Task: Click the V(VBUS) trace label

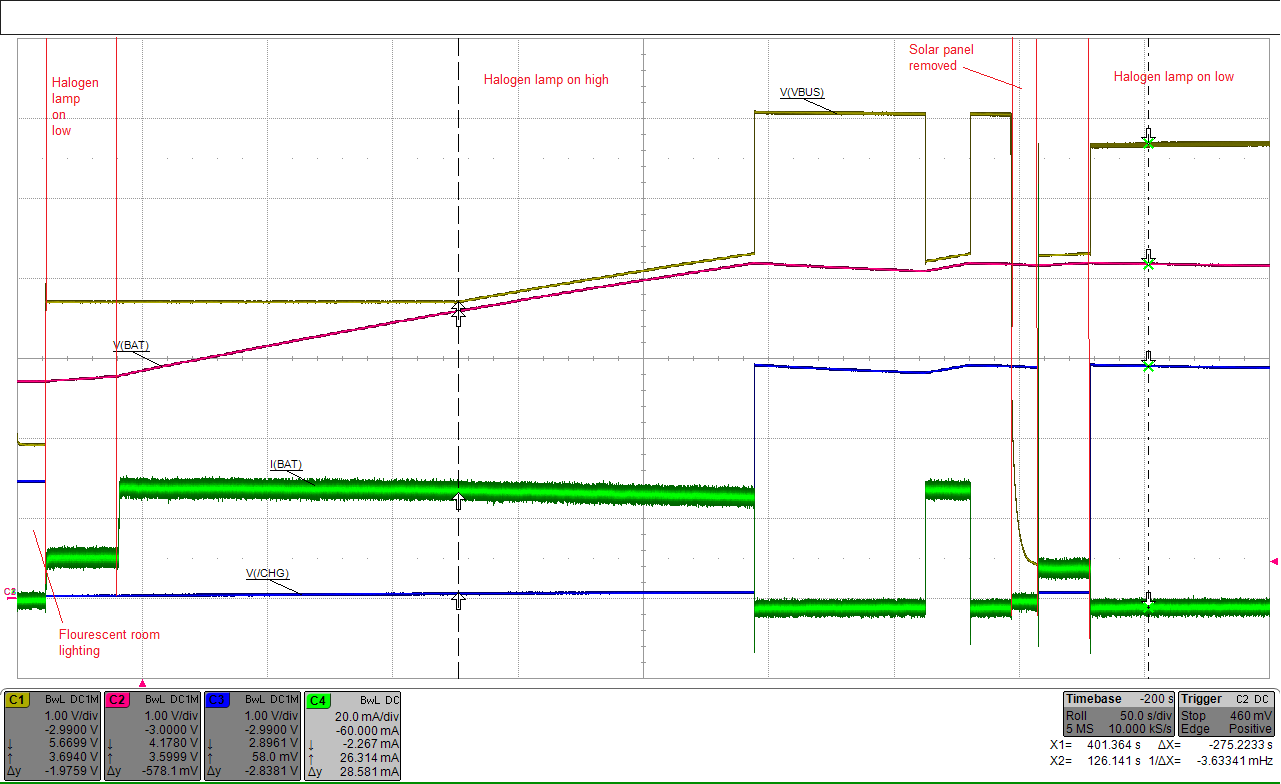Action: click(x=800, y=91)
